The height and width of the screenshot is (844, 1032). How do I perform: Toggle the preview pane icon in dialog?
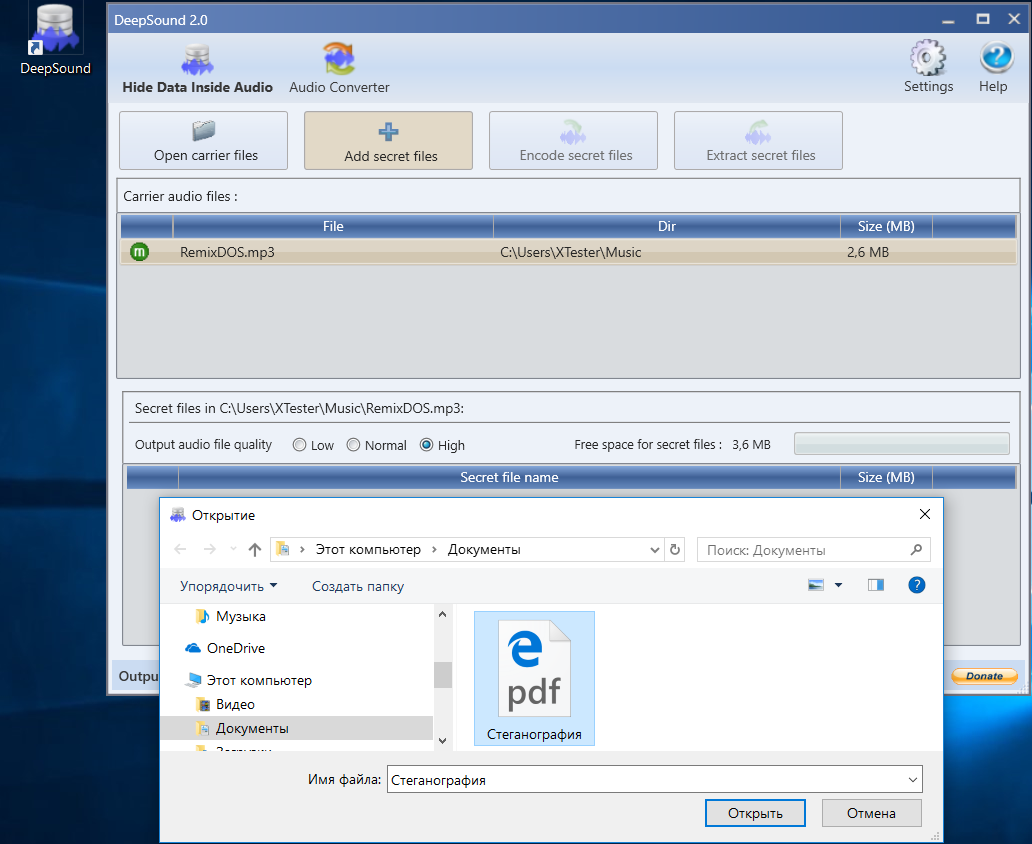point(876,585)
